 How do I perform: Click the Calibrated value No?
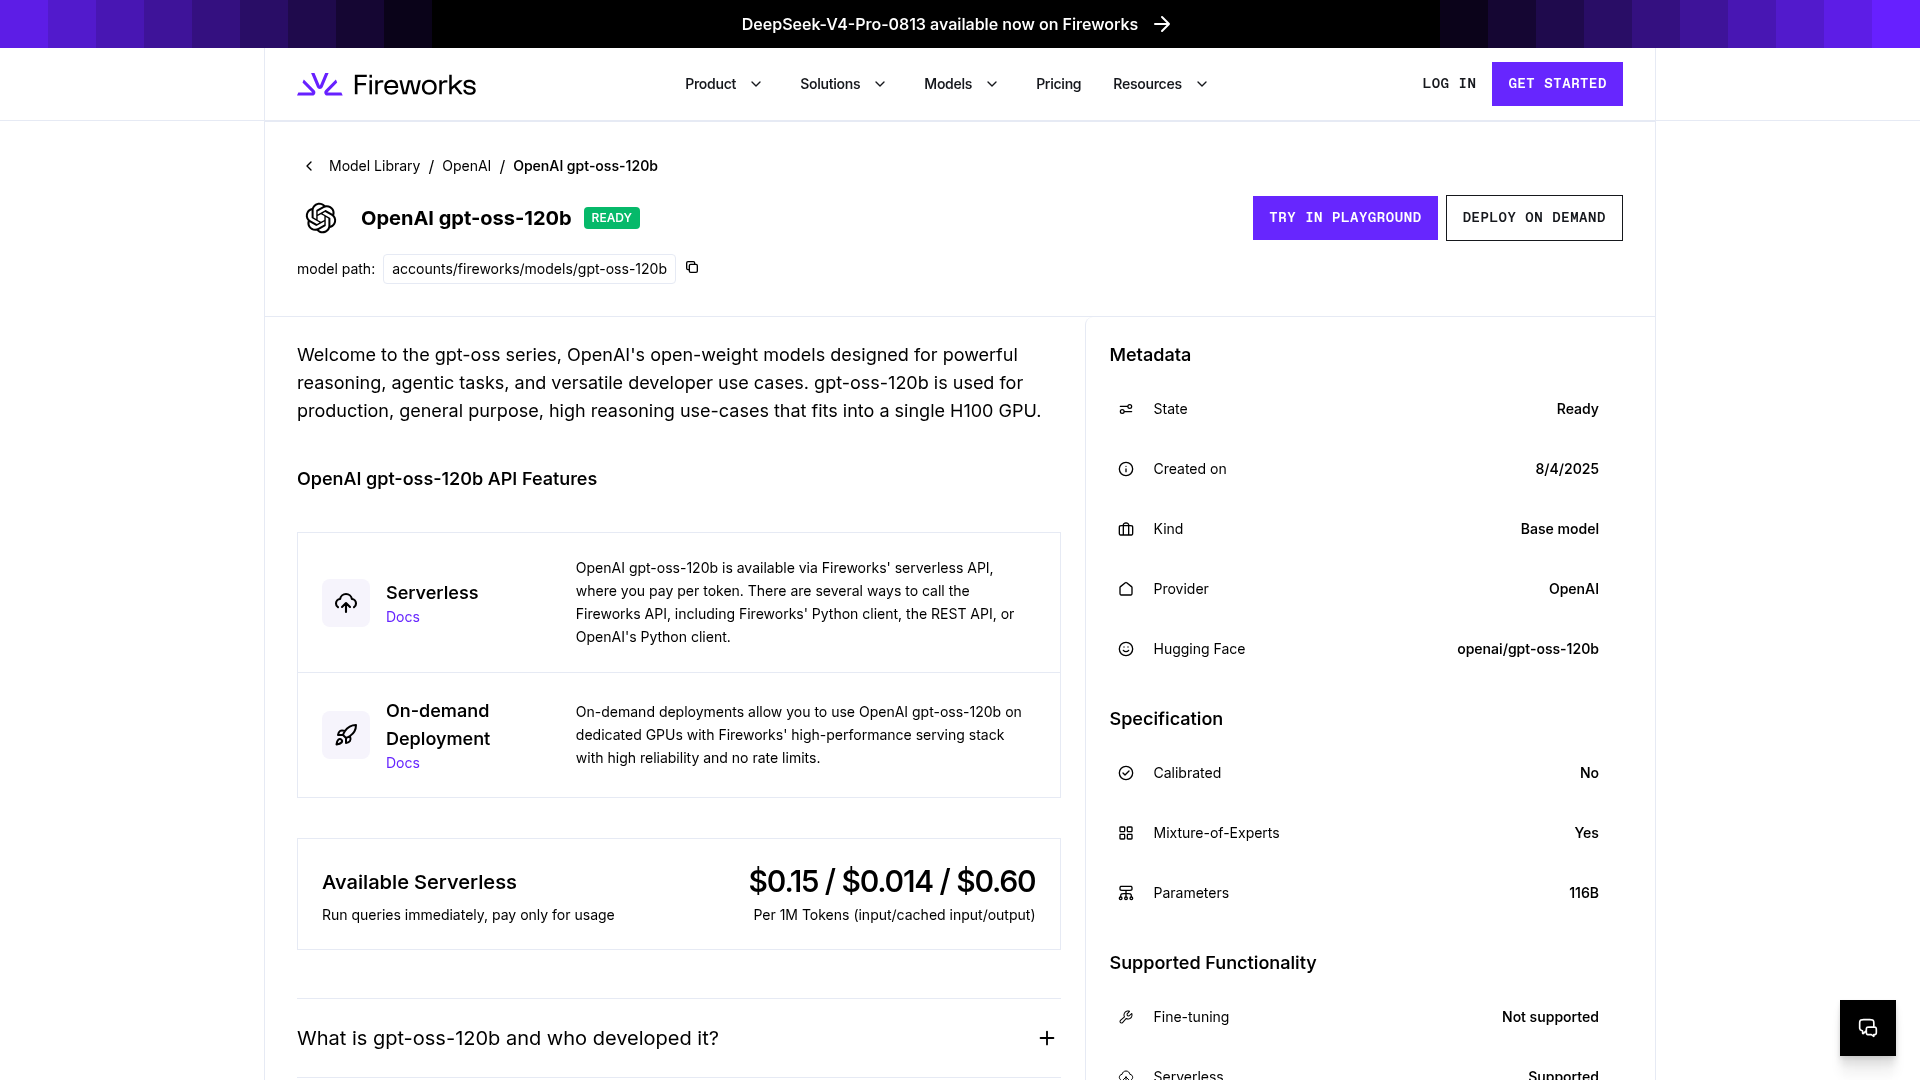coord(1589,773)
